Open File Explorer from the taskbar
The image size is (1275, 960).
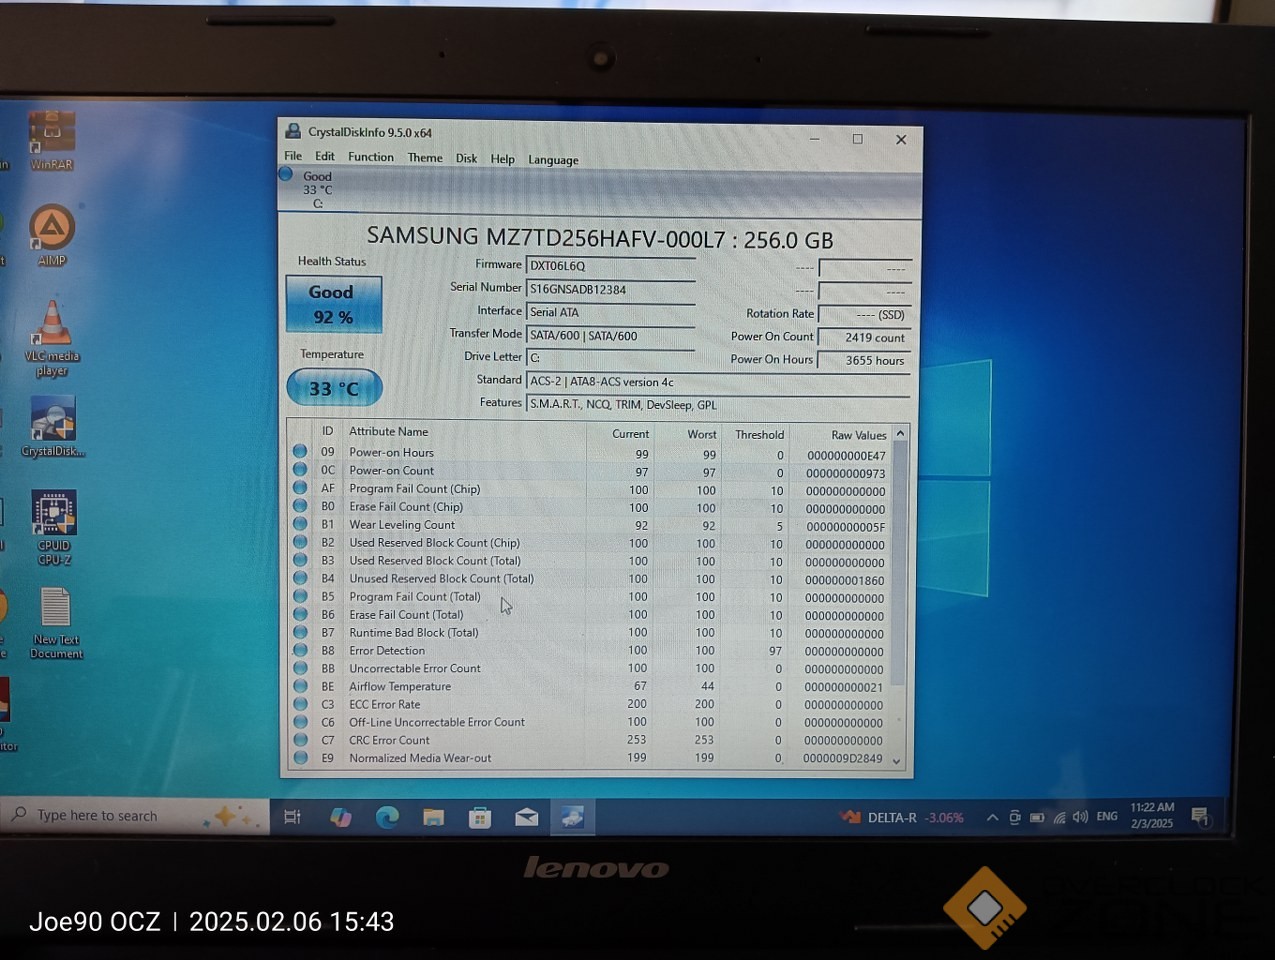tap(433, 817)
